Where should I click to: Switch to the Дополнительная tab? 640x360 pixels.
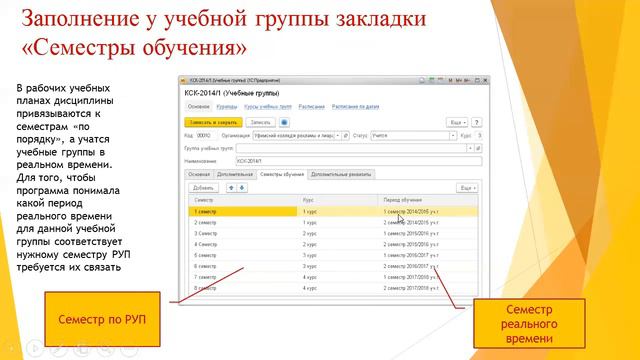(x=235, y=174)
